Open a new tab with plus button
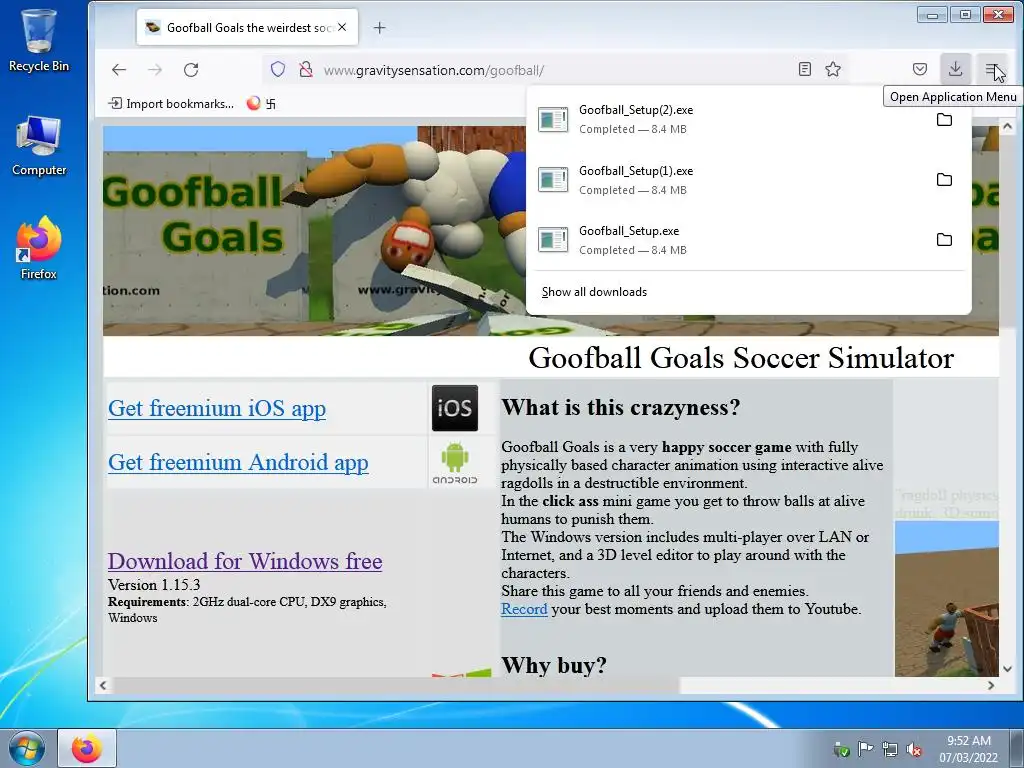1024x768 pixels. coord(379,27)
